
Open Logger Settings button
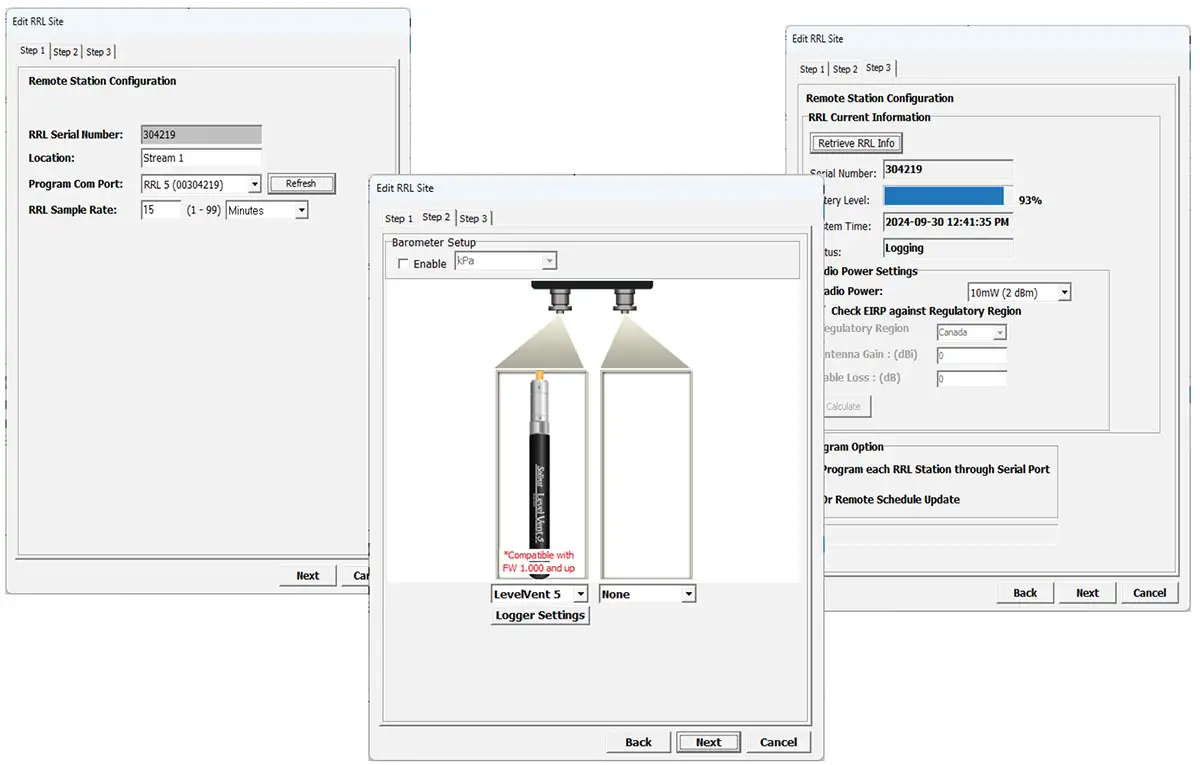click(x=540, y=616)
